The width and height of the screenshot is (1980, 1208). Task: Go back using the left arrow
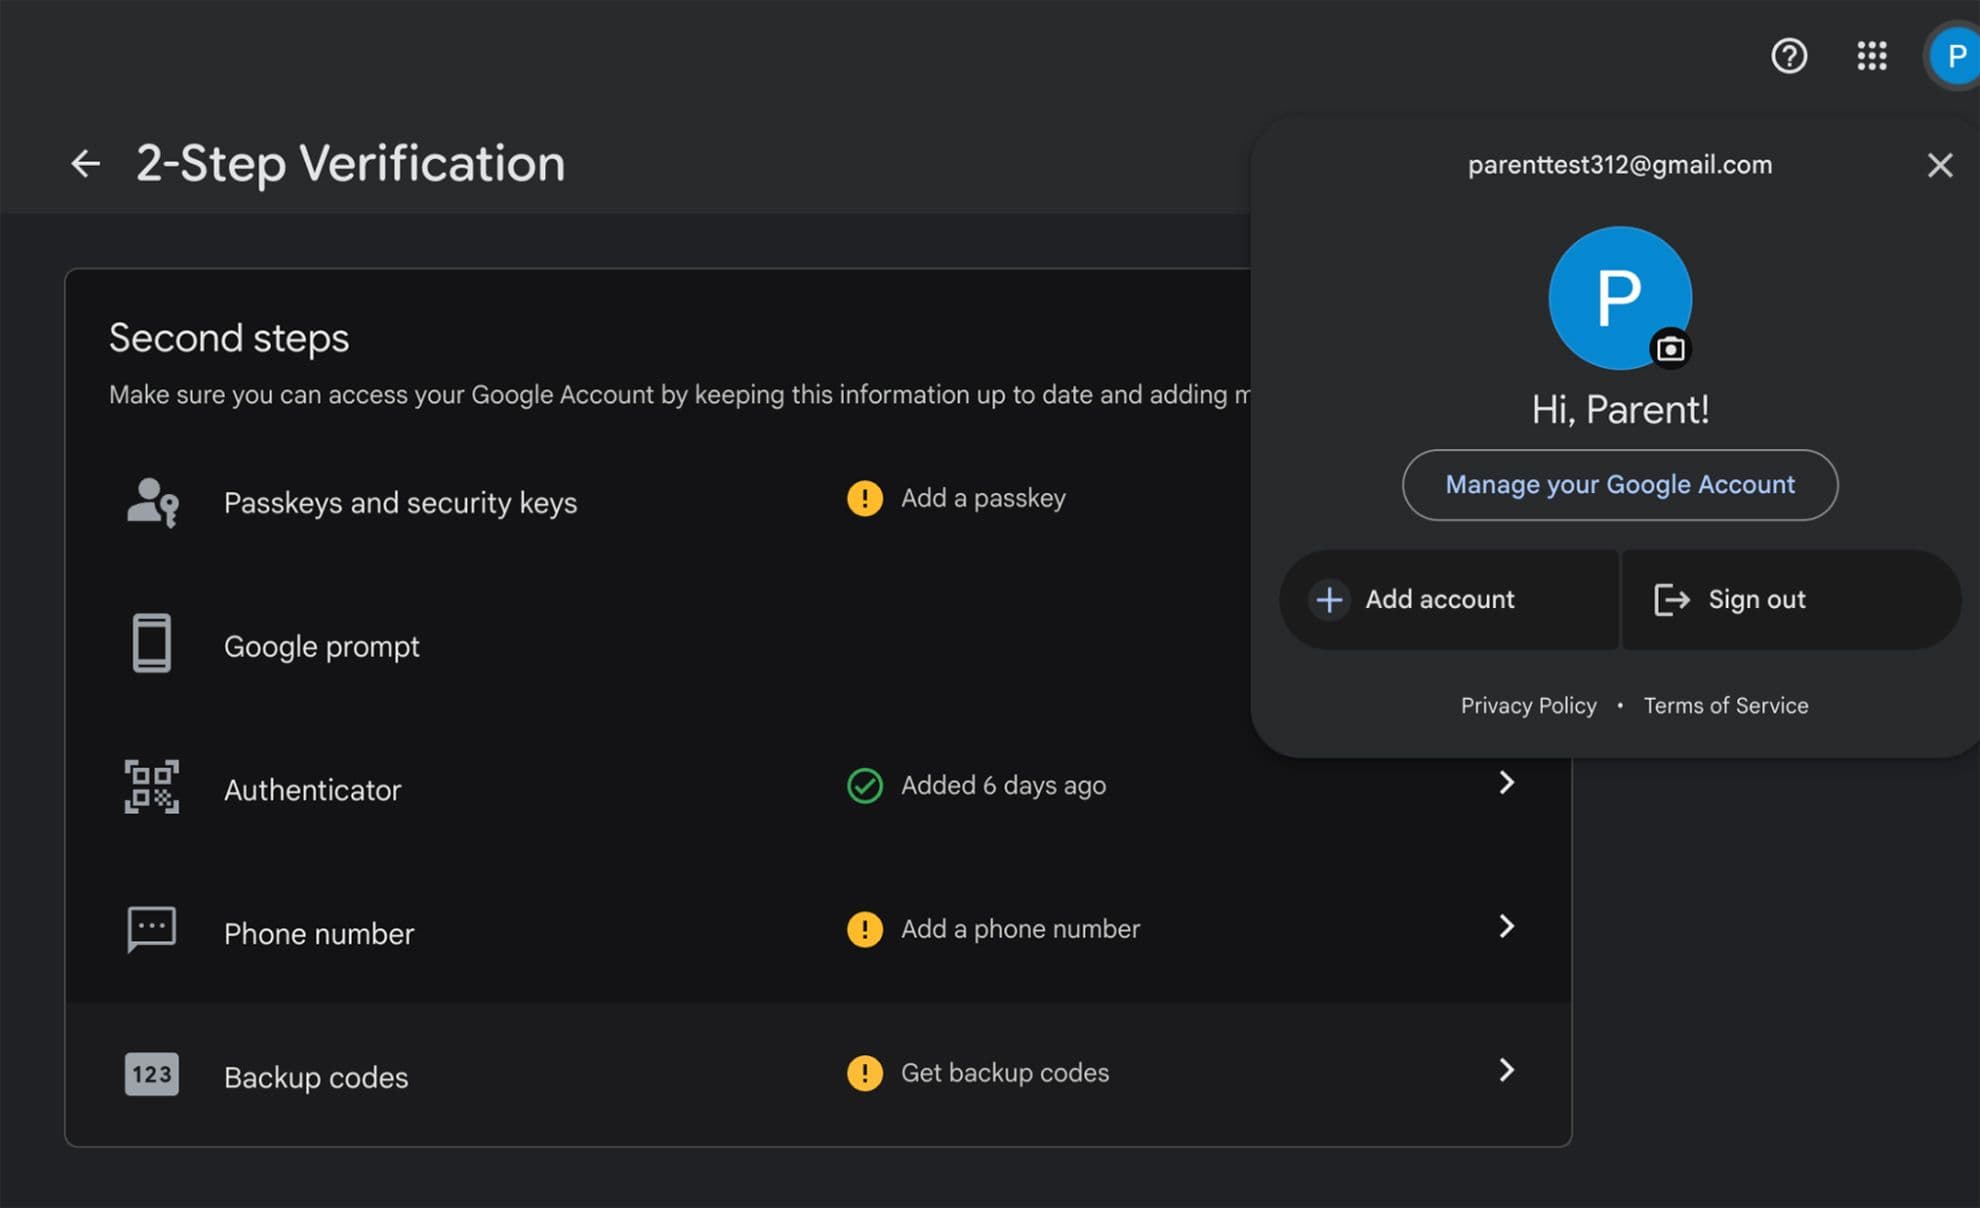pyautogui.click(x=86, y=163)
